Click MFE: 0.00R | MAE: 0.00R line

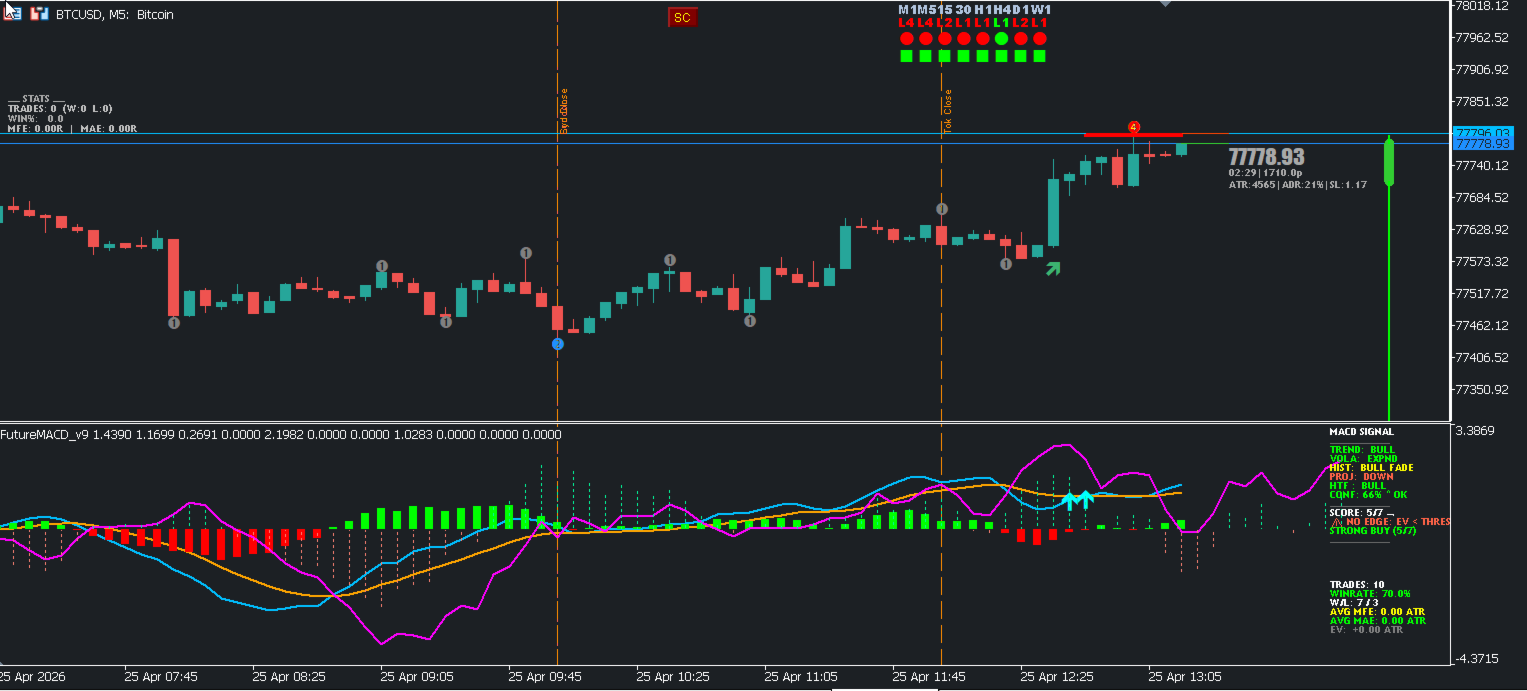click(72, 128)
